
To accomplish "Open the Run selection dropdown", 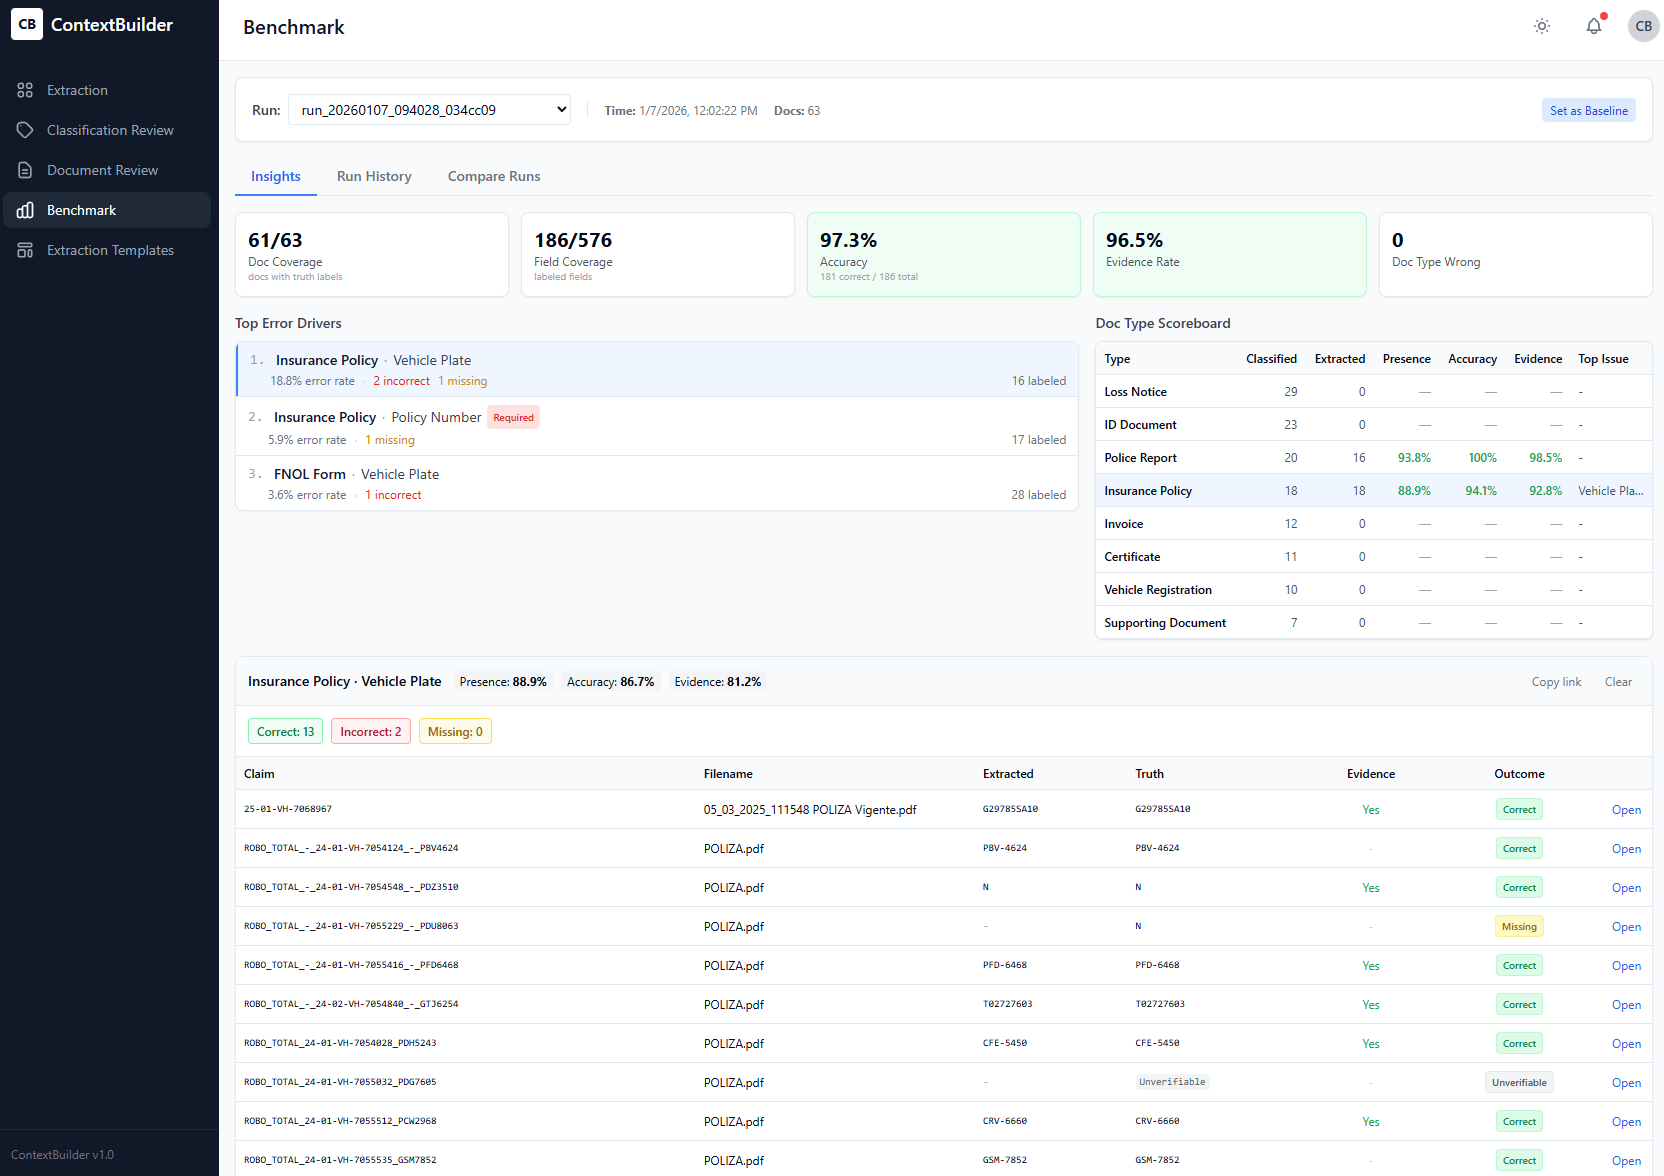I will 429,109.
